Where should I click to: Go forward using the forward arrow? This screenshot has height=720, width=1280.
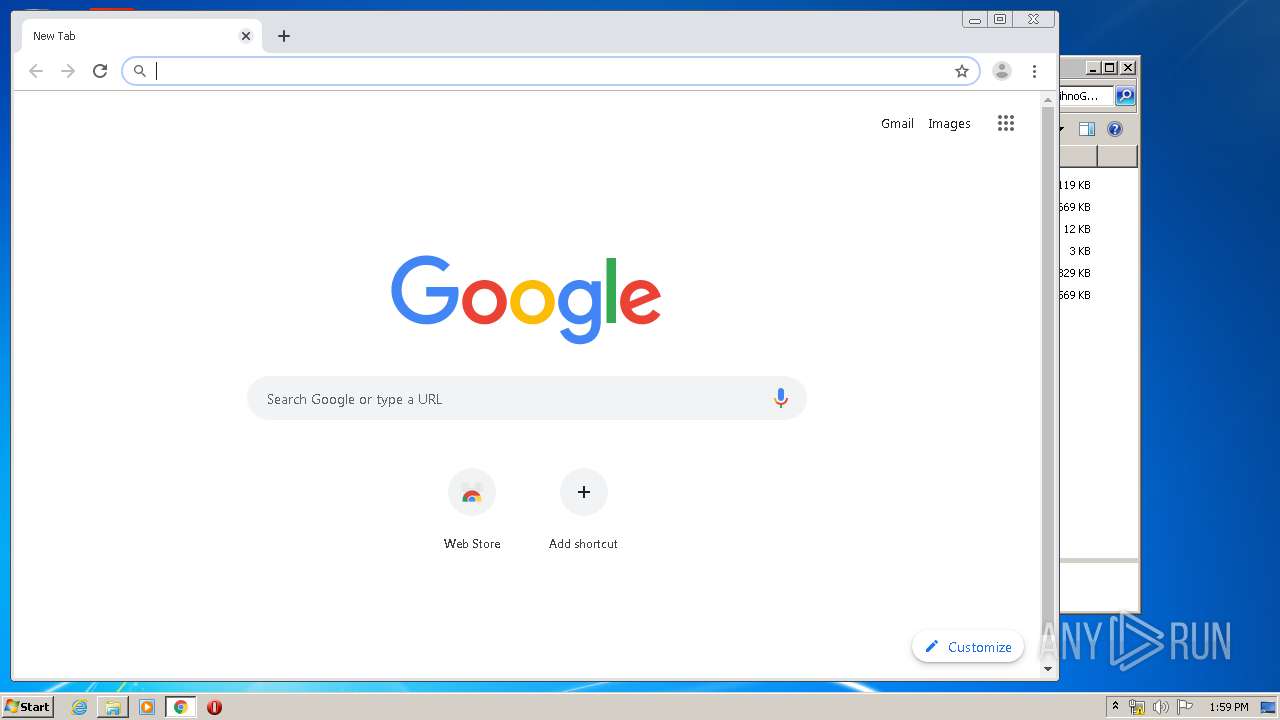(68, 71)
